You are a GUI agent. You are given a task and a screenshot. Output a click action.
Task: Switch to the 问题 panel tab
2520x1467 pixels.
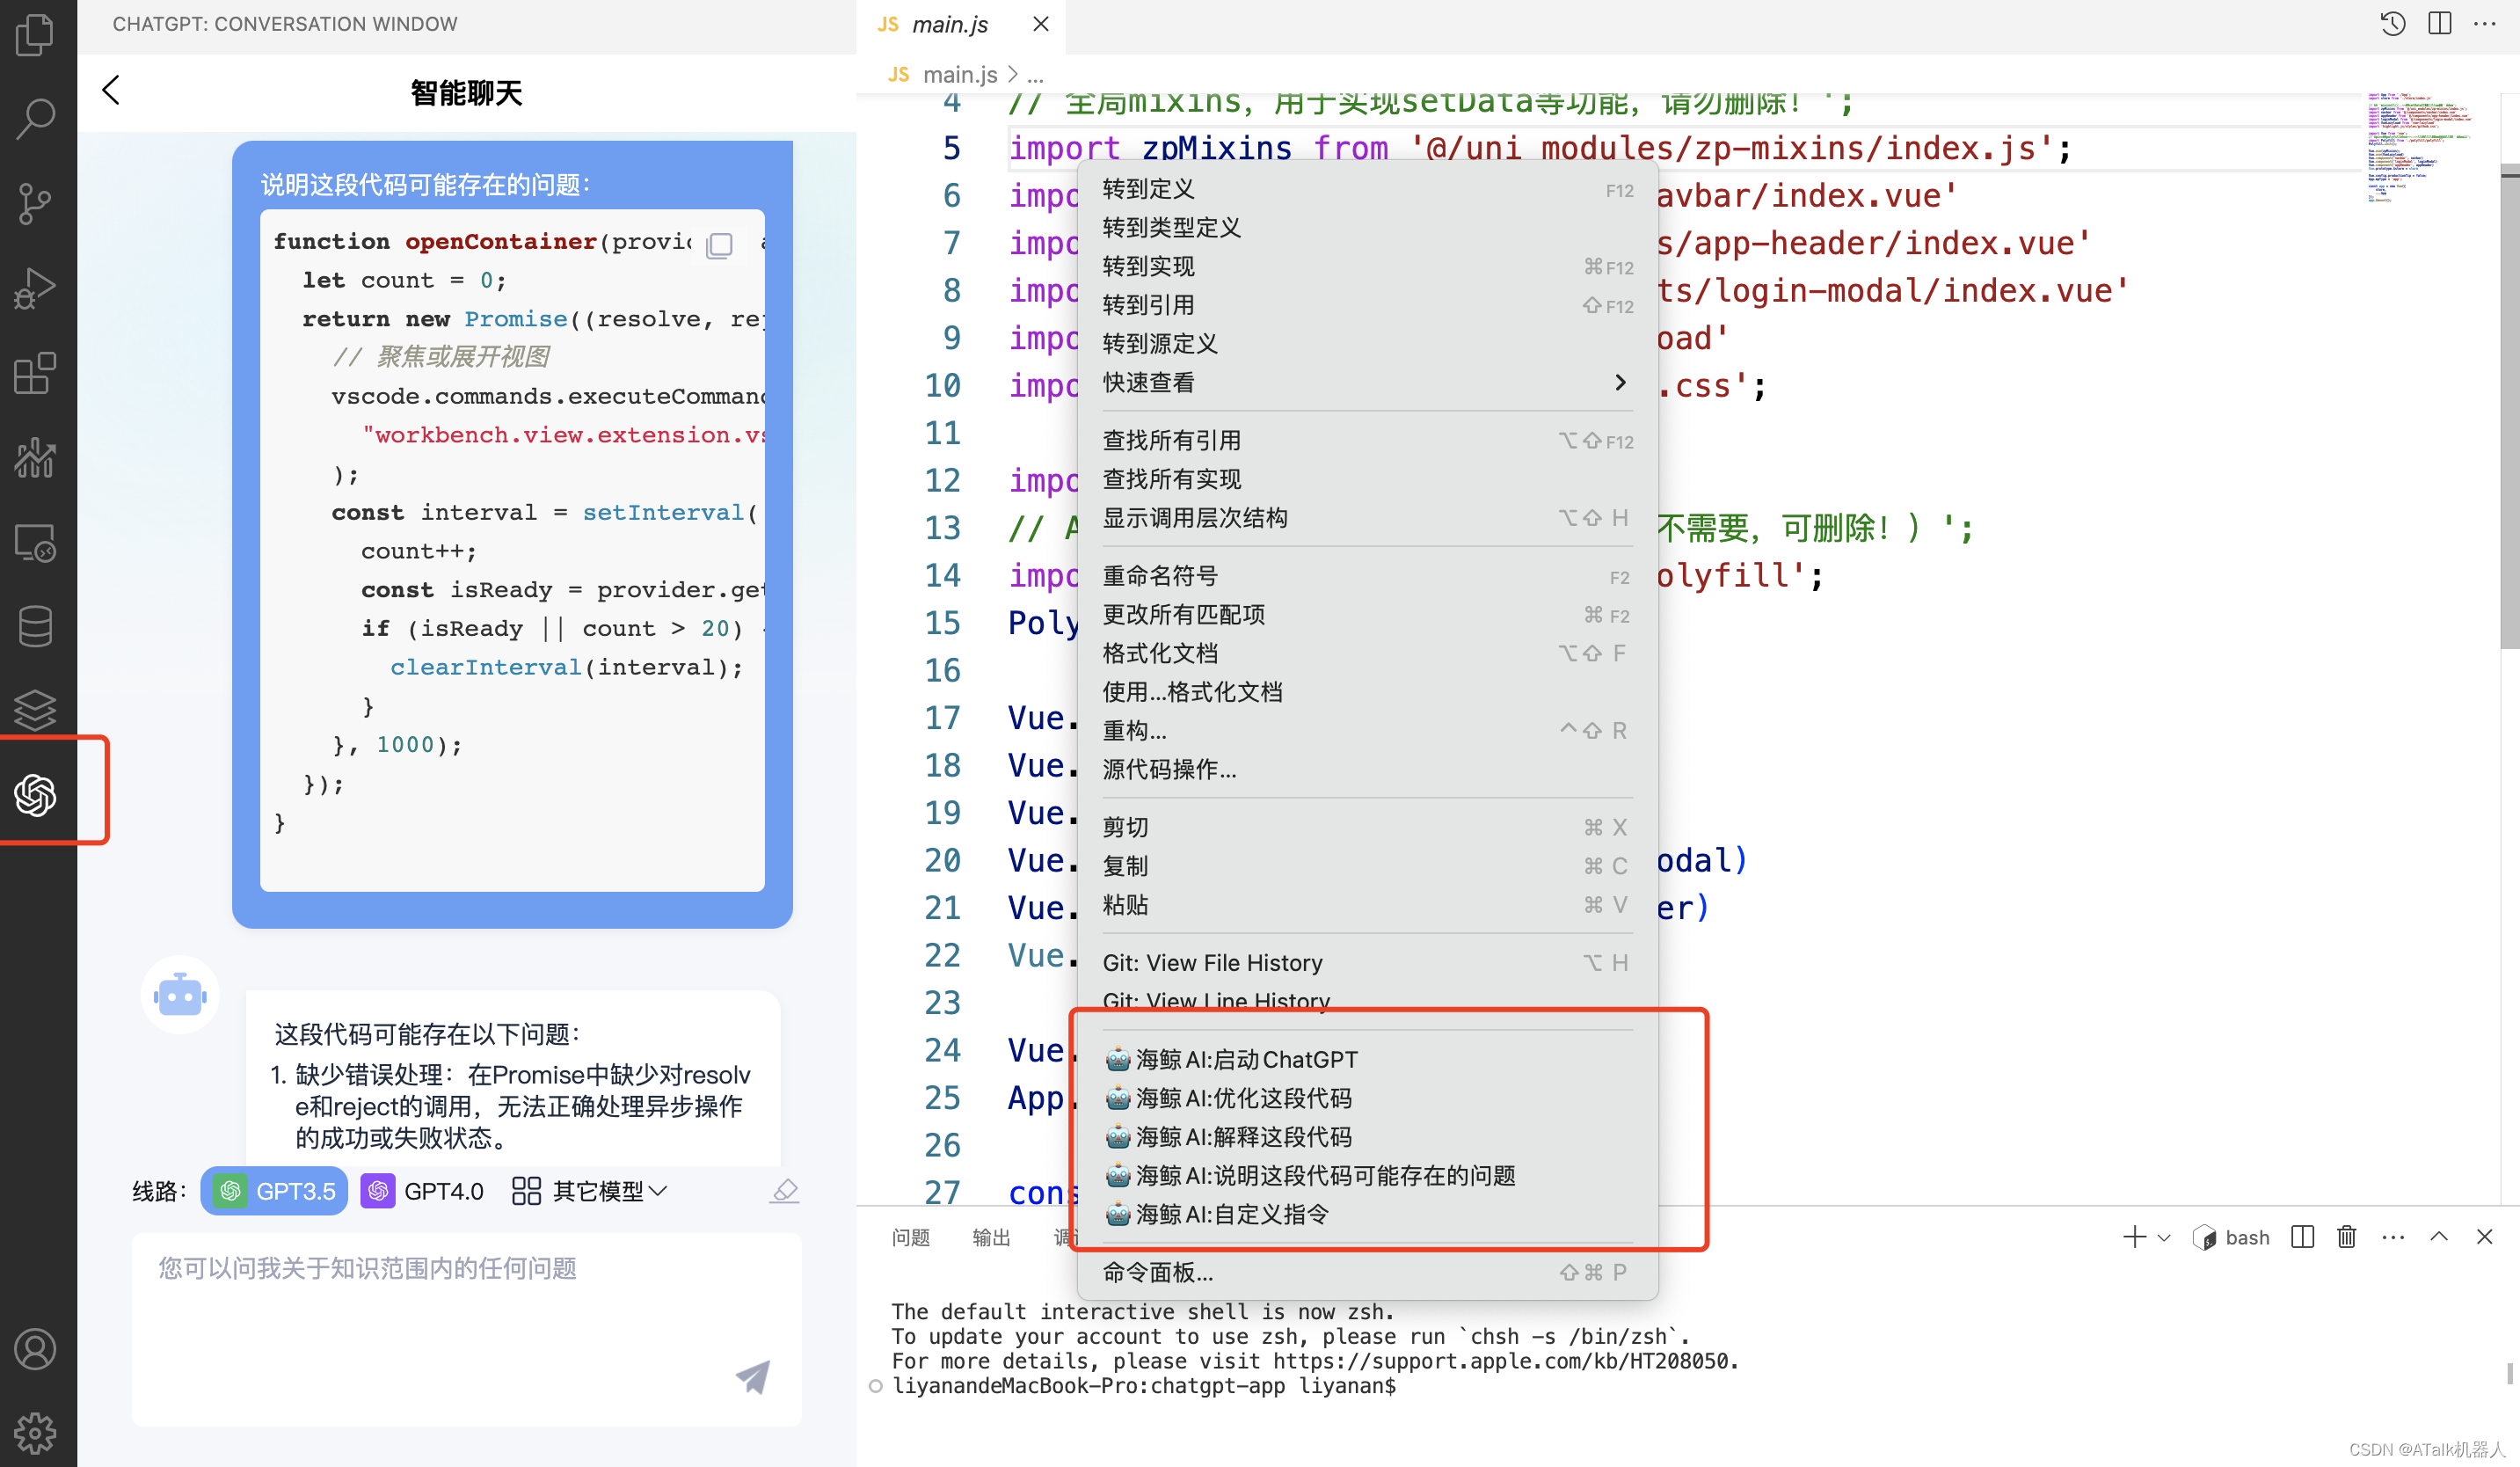pos(910,1238)
